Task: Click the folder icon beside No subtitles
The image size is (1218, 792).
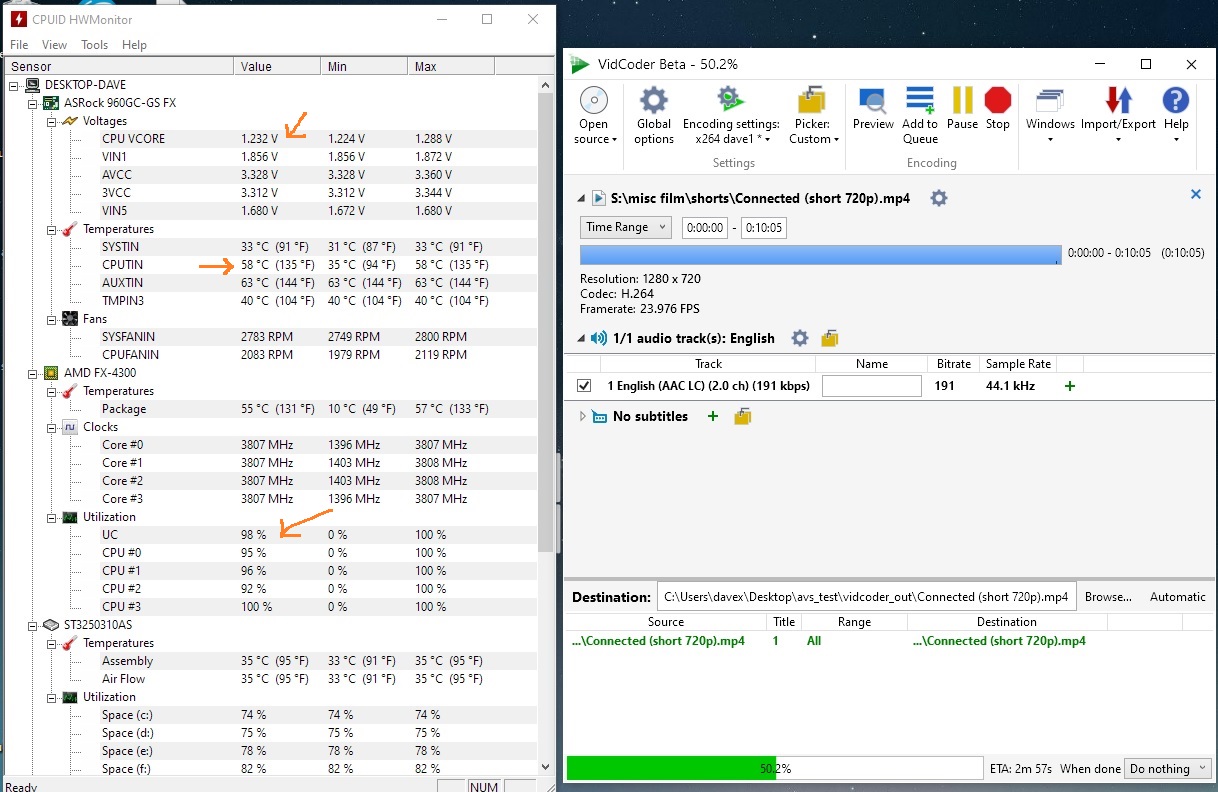Action: click(742, 416)
